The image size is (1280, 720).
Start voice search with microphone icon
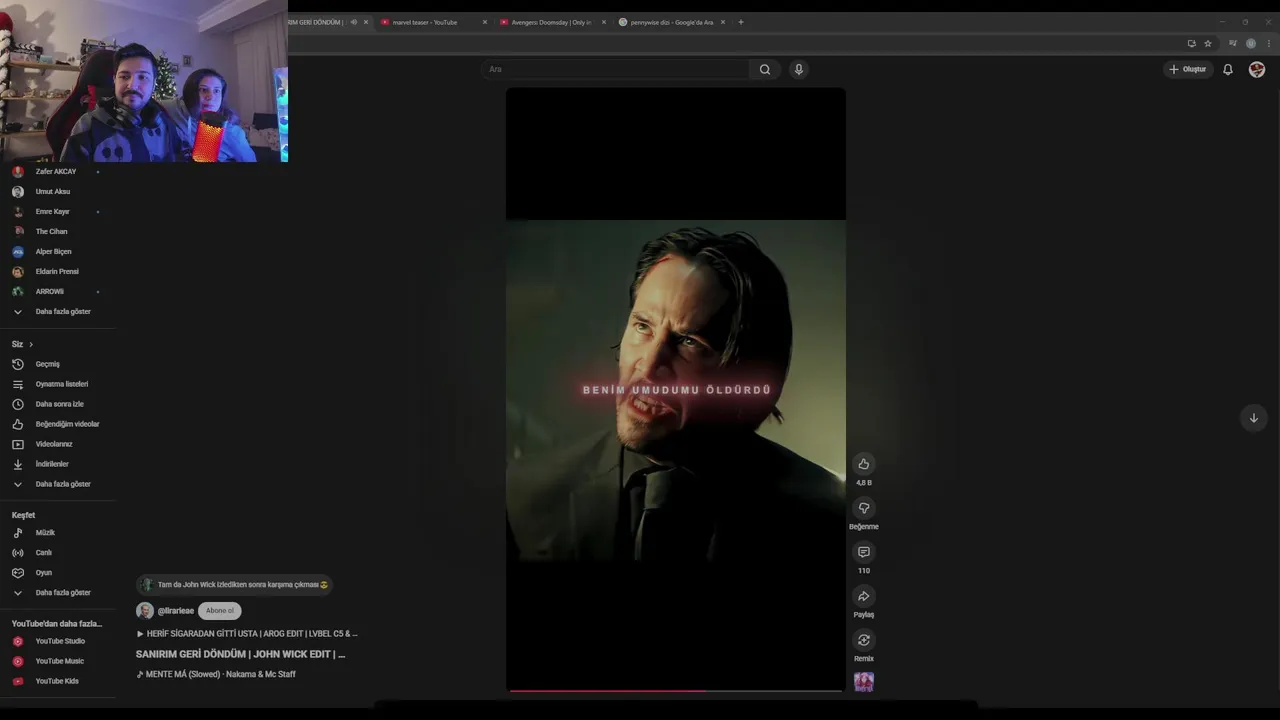click(x=798, y=69)
